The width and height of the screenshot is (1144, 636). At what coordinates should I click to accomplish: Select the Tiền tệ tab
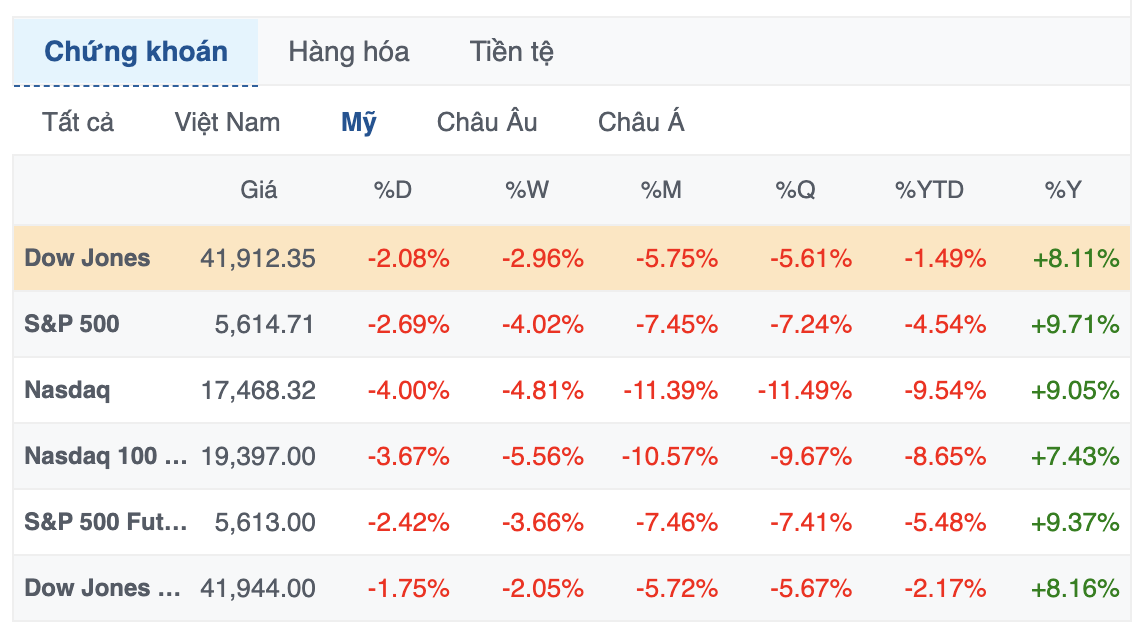[512, 52]
